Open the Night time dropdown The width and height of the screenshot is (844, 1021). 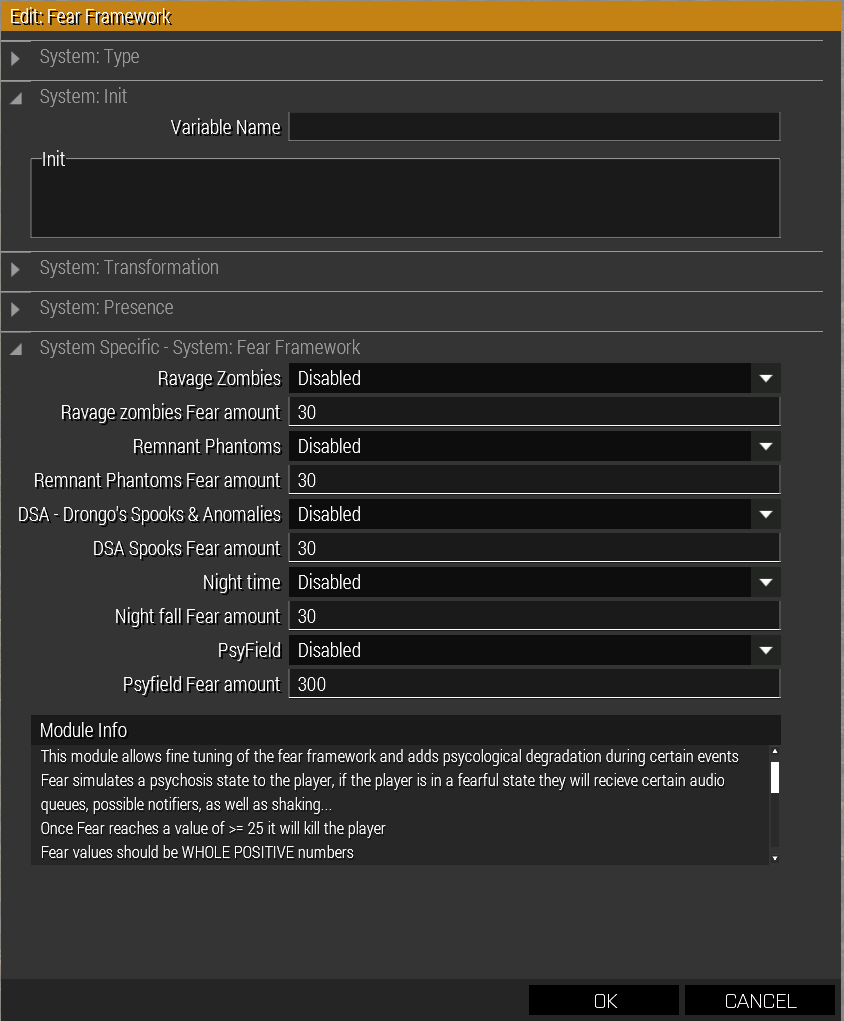(766, 582)
